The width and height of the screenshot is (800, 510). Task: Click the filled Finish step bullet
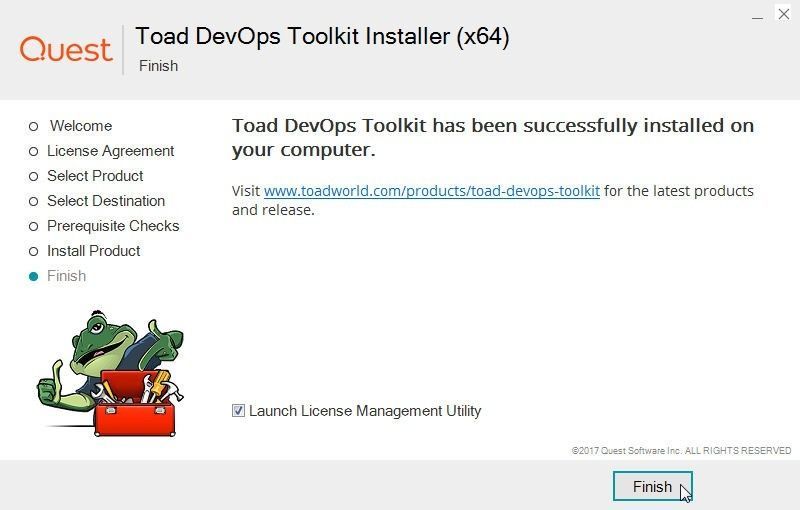pyautogui.click(x=34, y=276)
